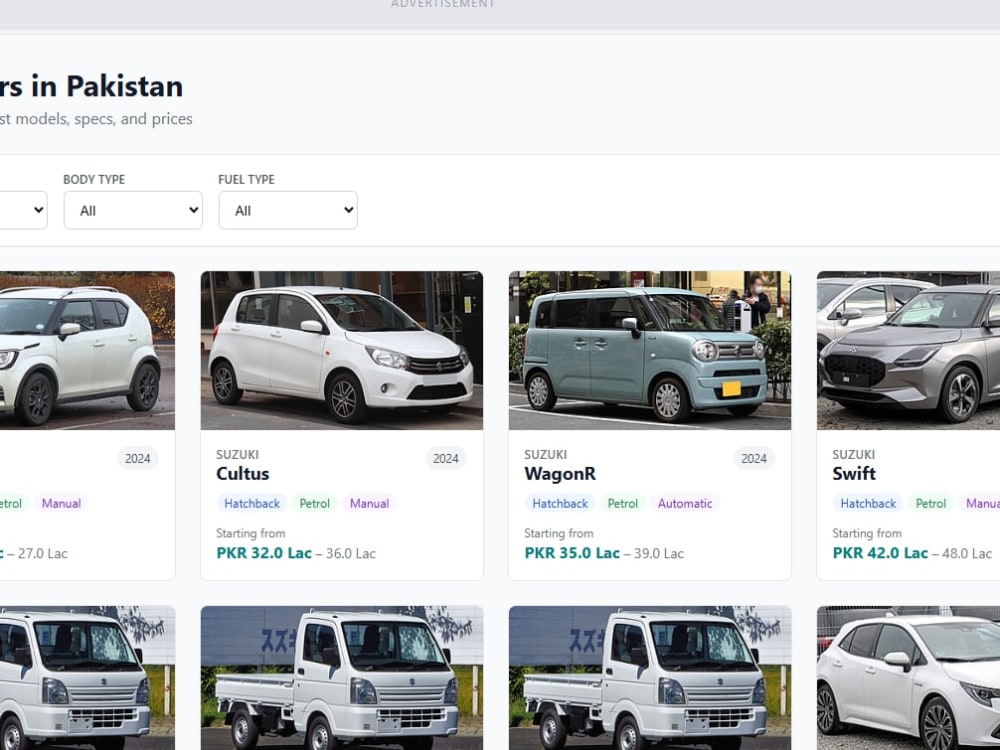Click the PKR 42.0 Lac price
1000x750 pixels.
[x=880, y=553]
